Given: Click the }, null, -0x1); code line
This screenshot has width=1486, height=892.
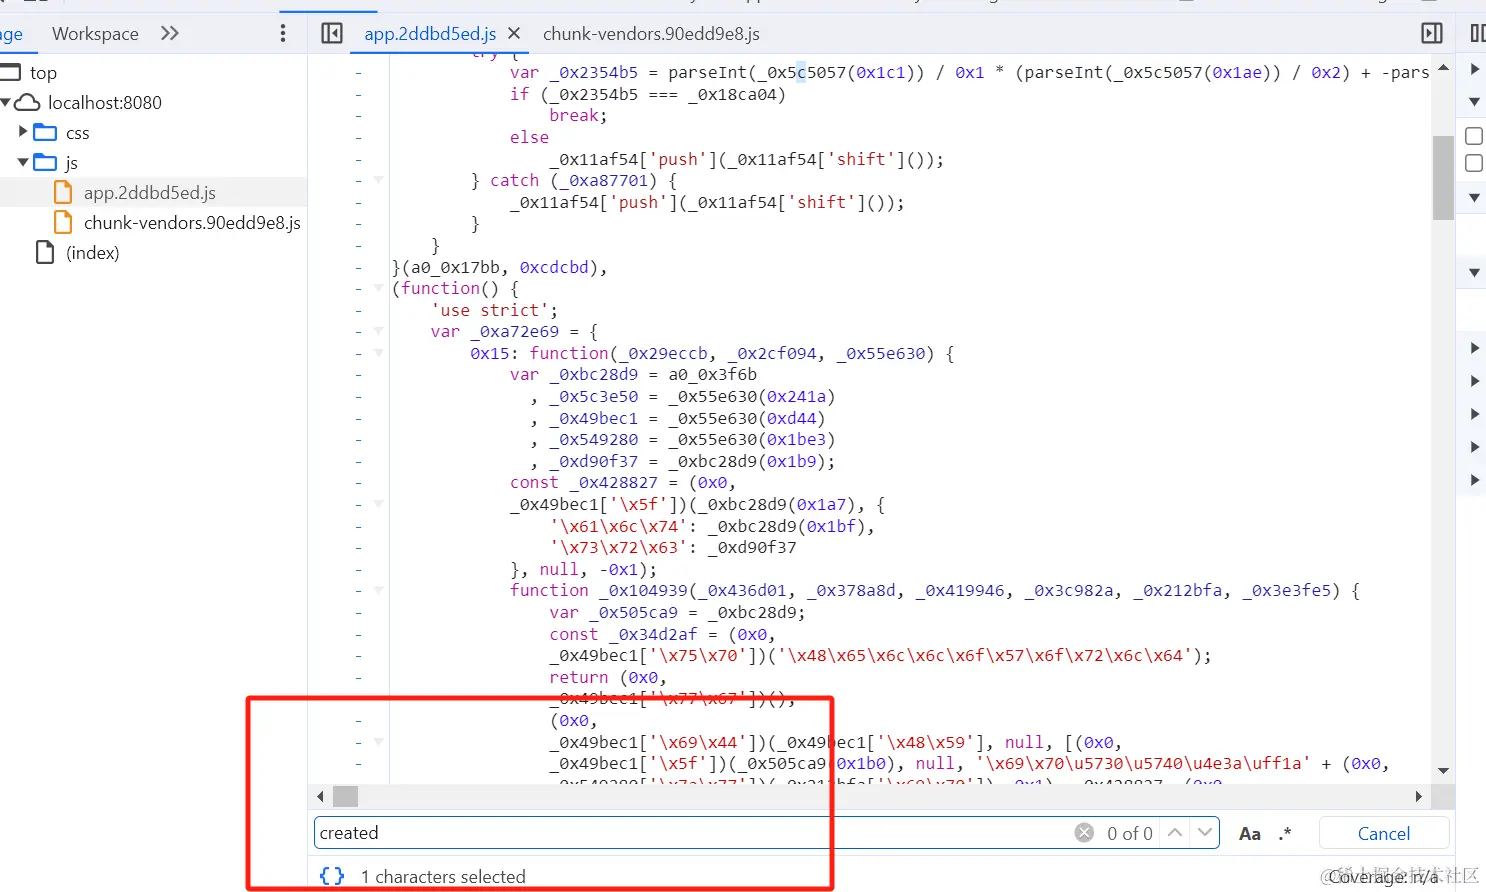Looking at the screenshot, I should (583, 569).
